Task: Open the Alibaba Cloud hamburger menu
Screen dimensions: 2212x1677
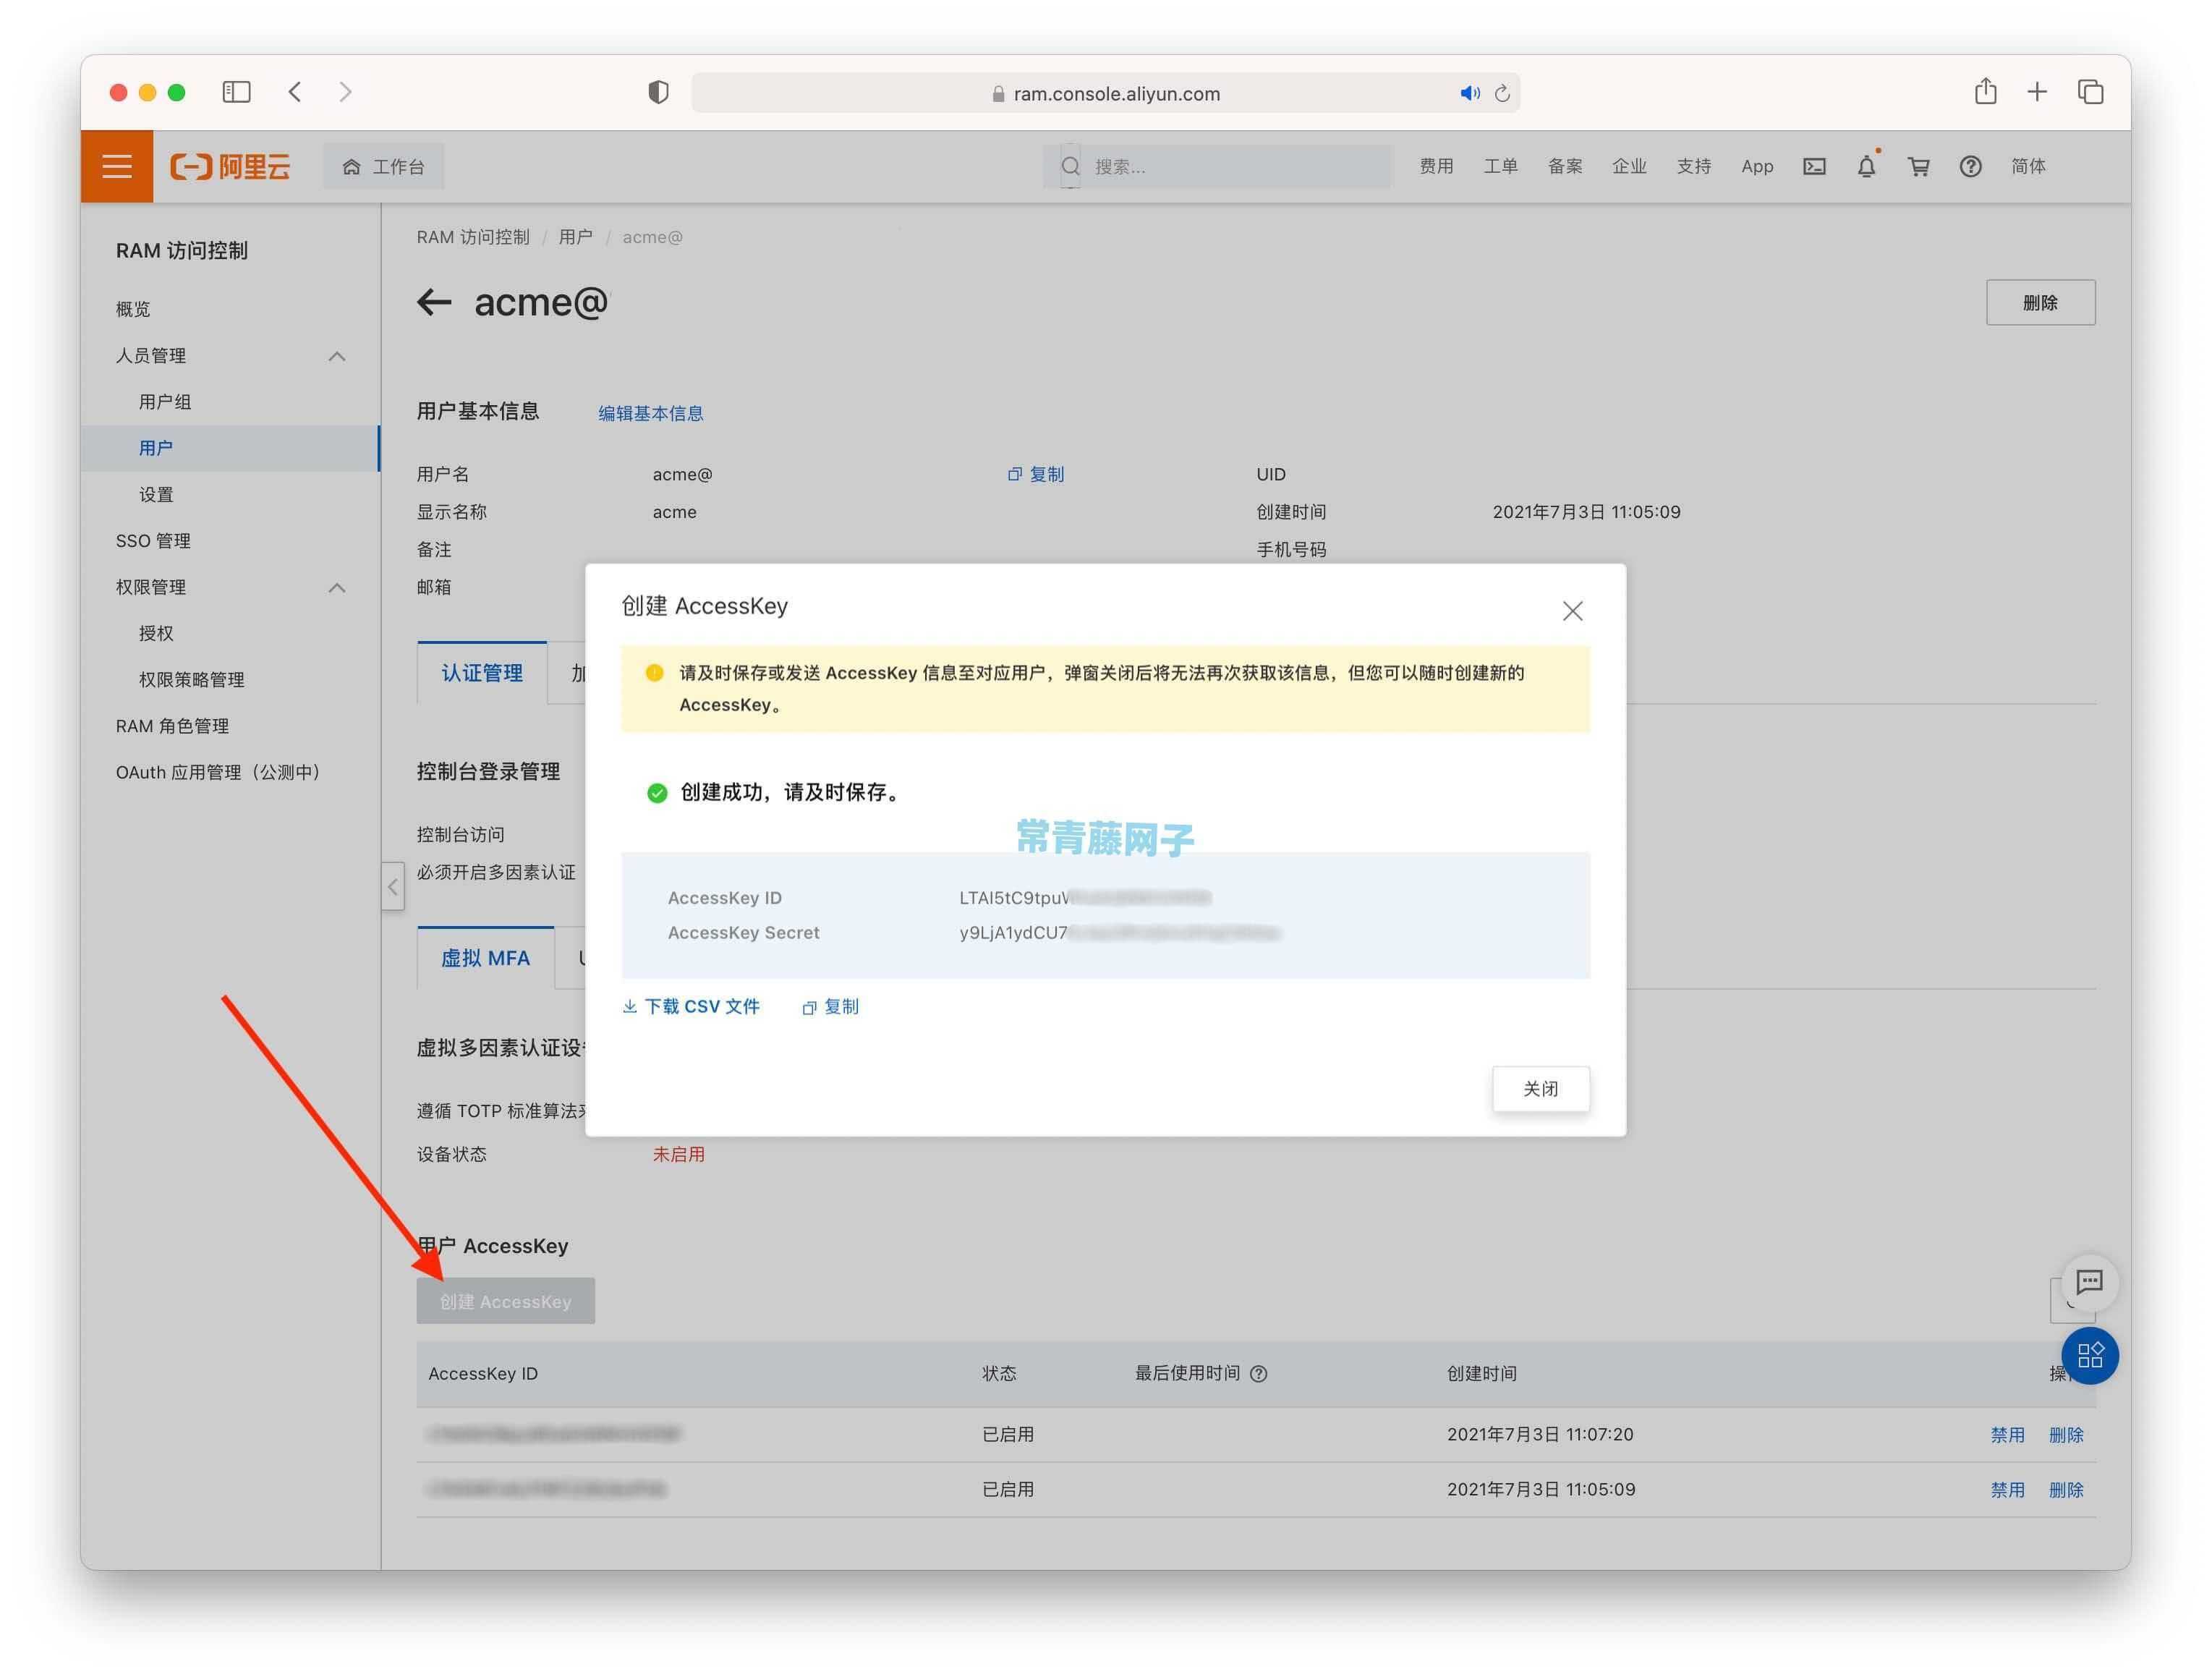Action: coord(117,166)
